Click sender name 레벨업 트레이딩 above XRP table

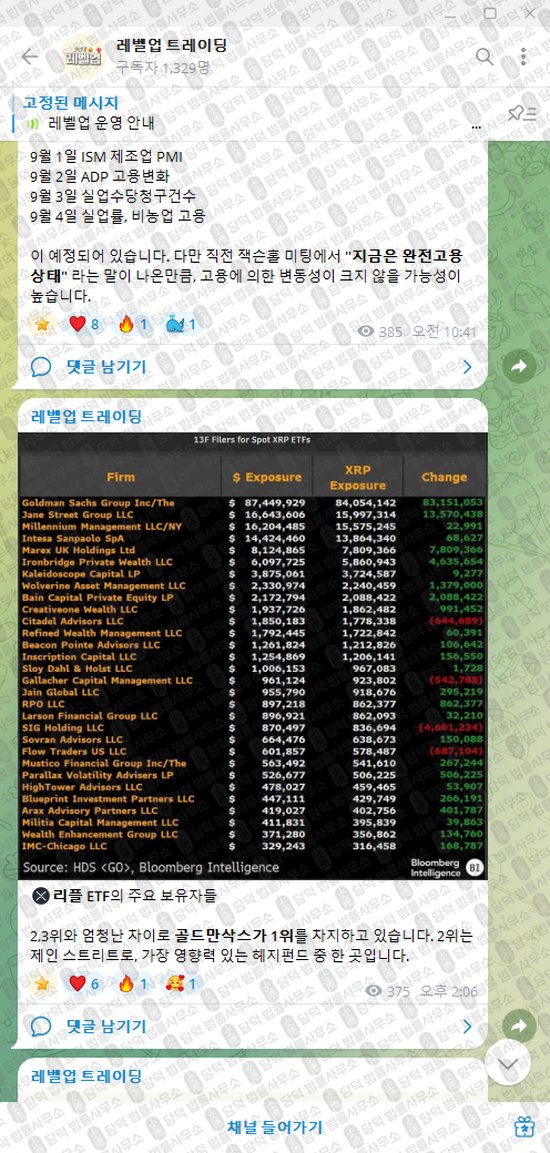tap(87, 417)
